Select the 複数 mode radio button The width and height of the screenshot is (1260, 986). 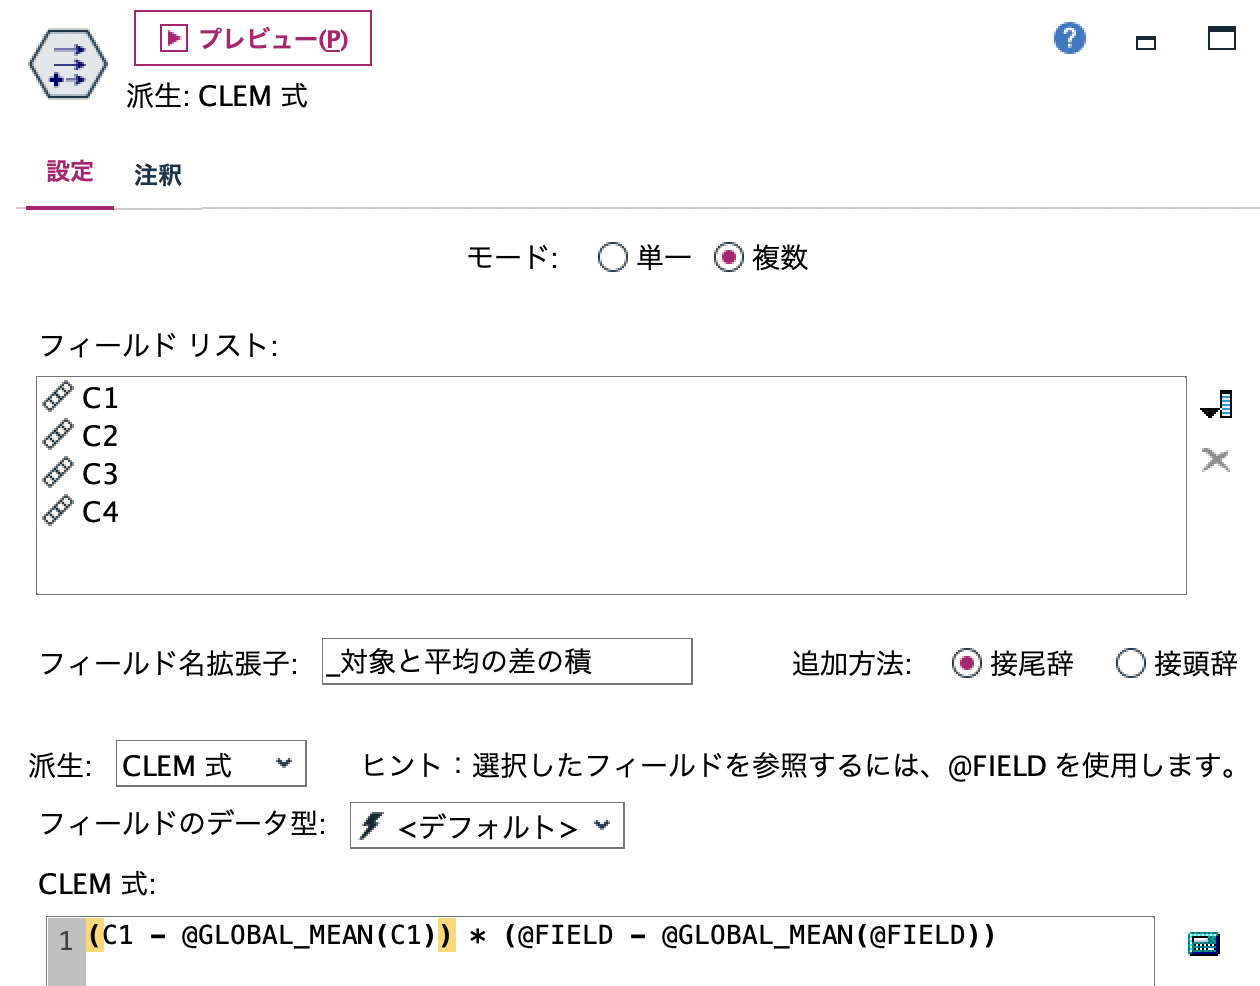[729, 258]
